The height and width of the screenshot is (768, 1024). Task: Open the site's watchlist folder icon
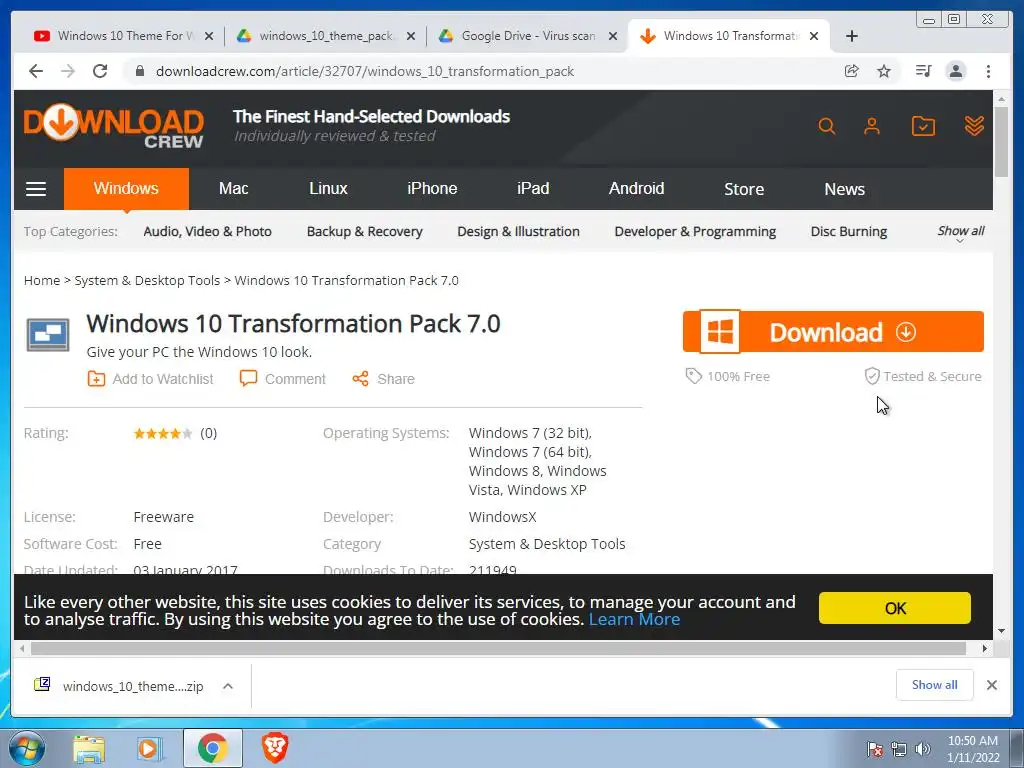click(923, 125)
